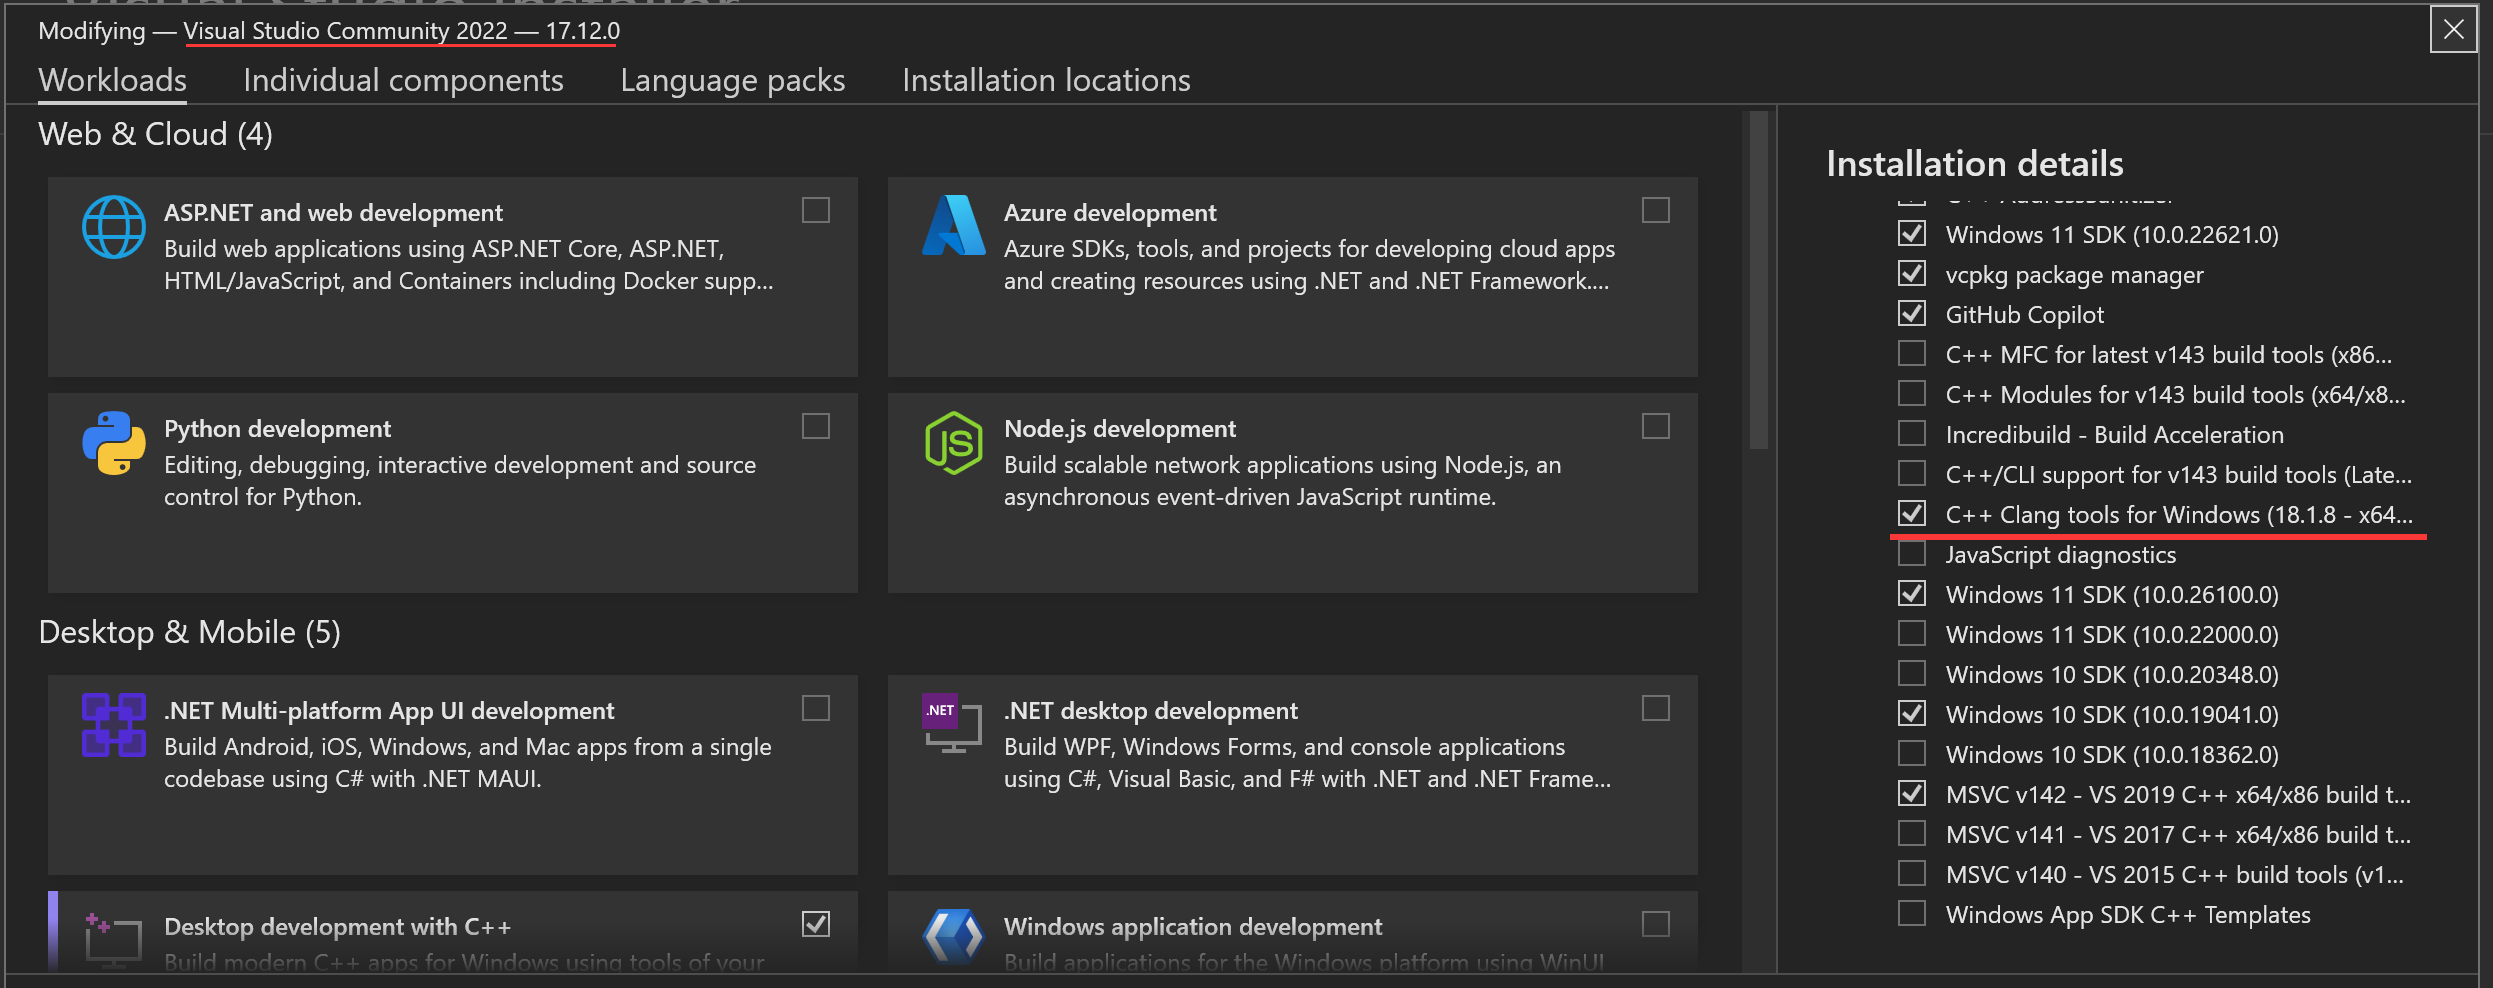Open the Language packs tab
The image size is (2493, 988).
point(732,80)
